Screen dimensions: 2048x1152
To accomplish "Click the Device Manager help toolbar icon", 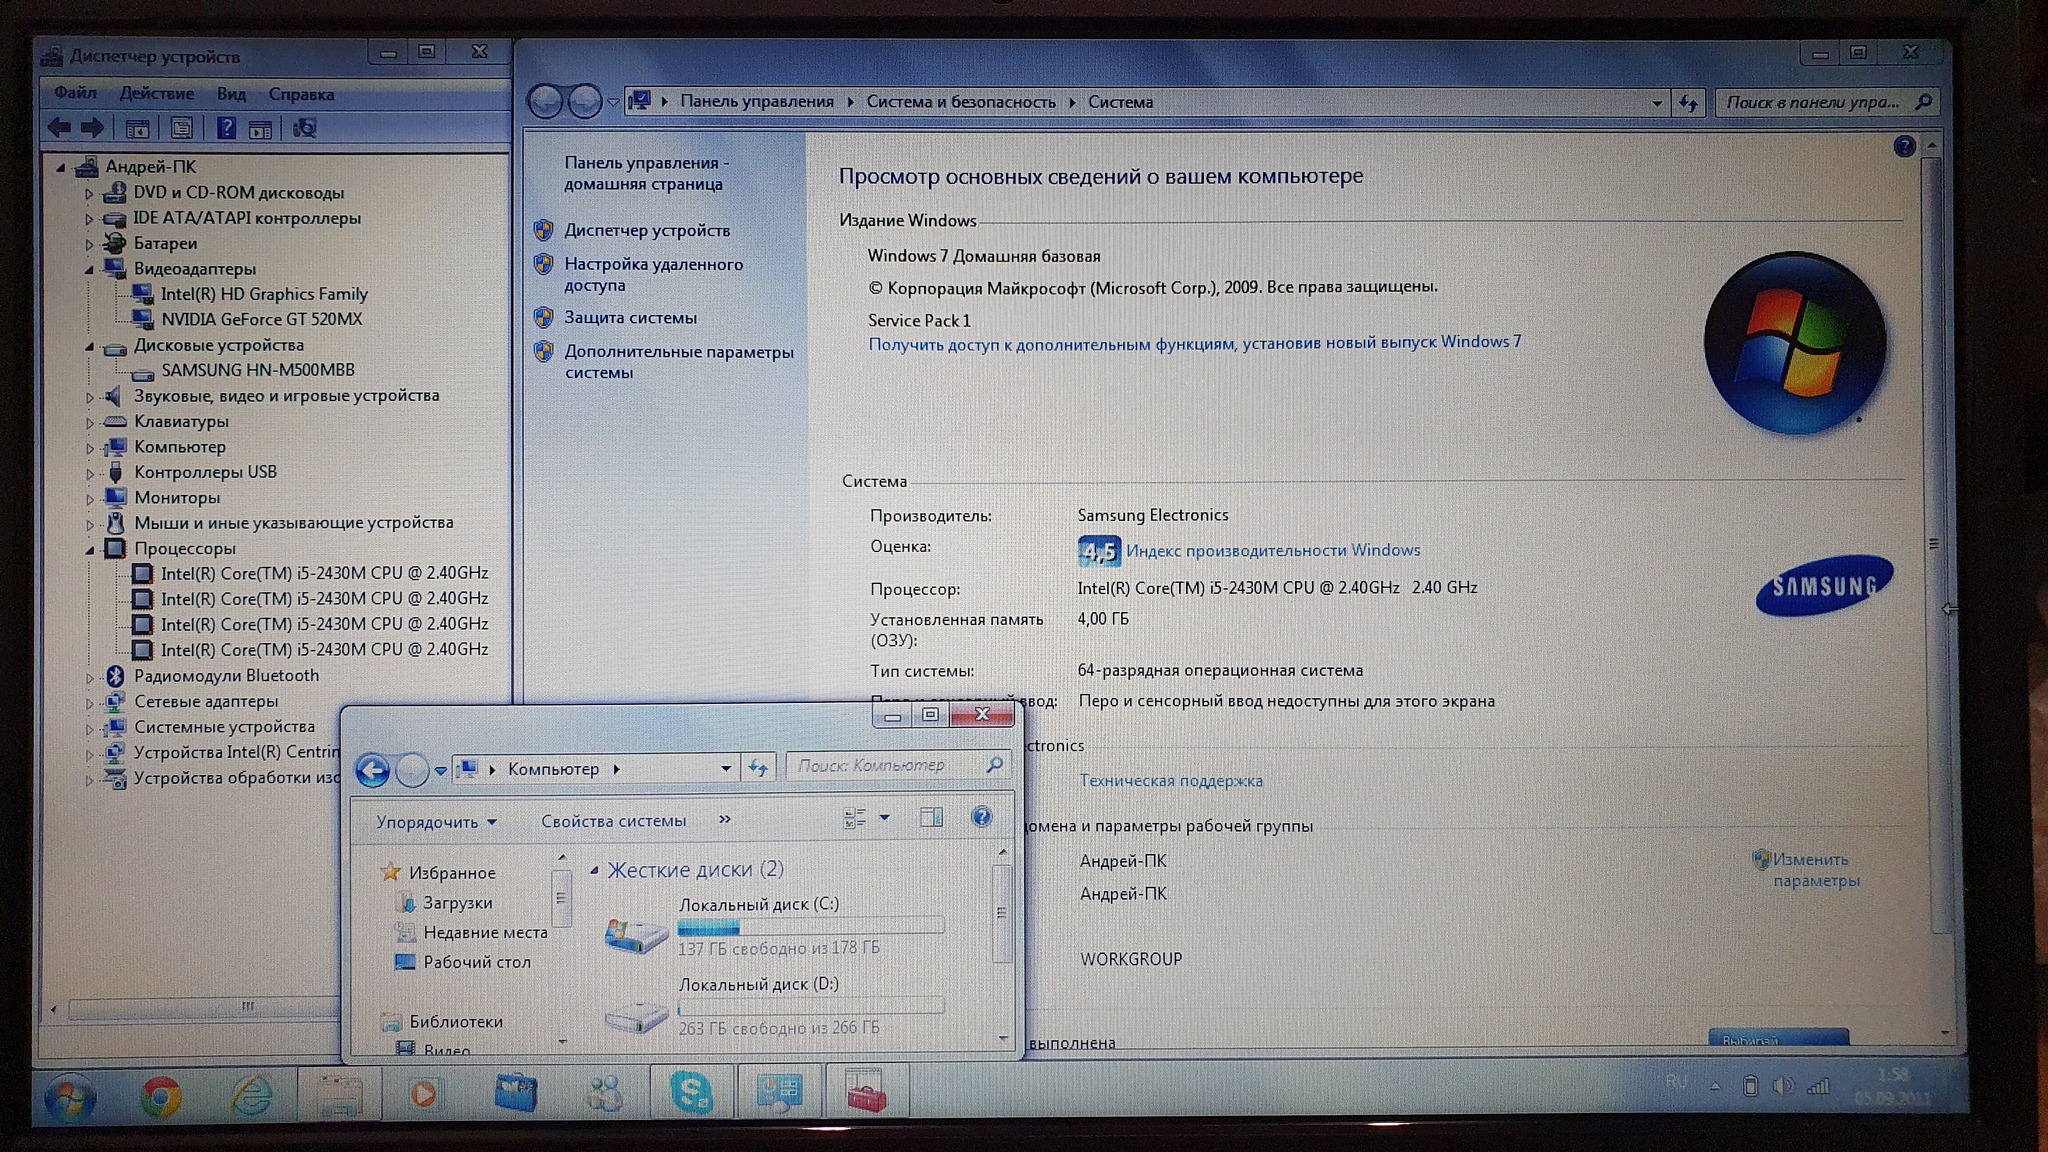I will [x=227, y=128].
